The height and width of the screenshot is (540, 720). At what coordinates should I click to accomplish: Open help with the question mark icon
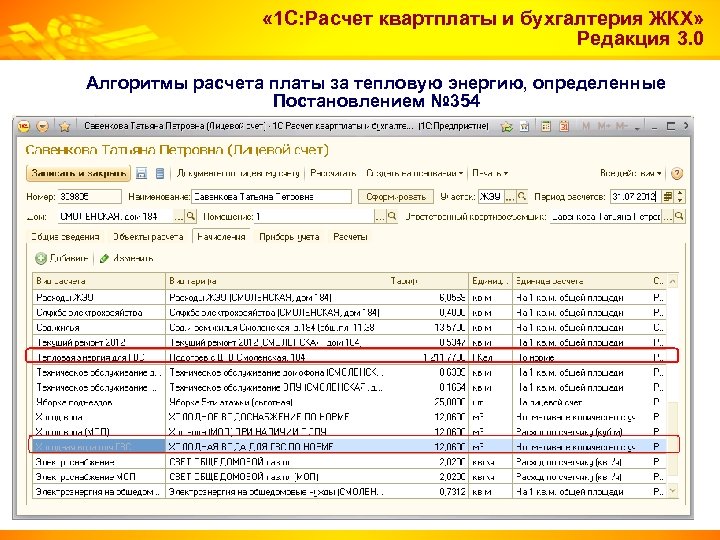pos(677,174)
